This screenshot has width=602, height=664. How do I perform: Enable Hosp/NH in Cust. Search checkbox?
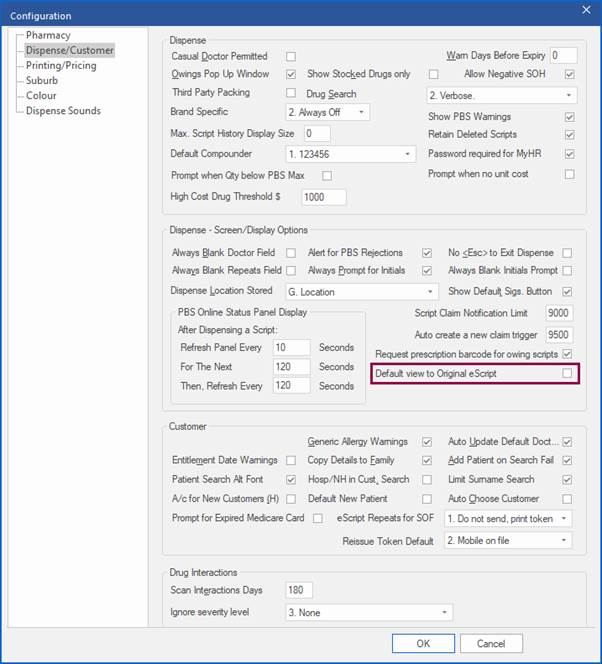coord(427,479)
